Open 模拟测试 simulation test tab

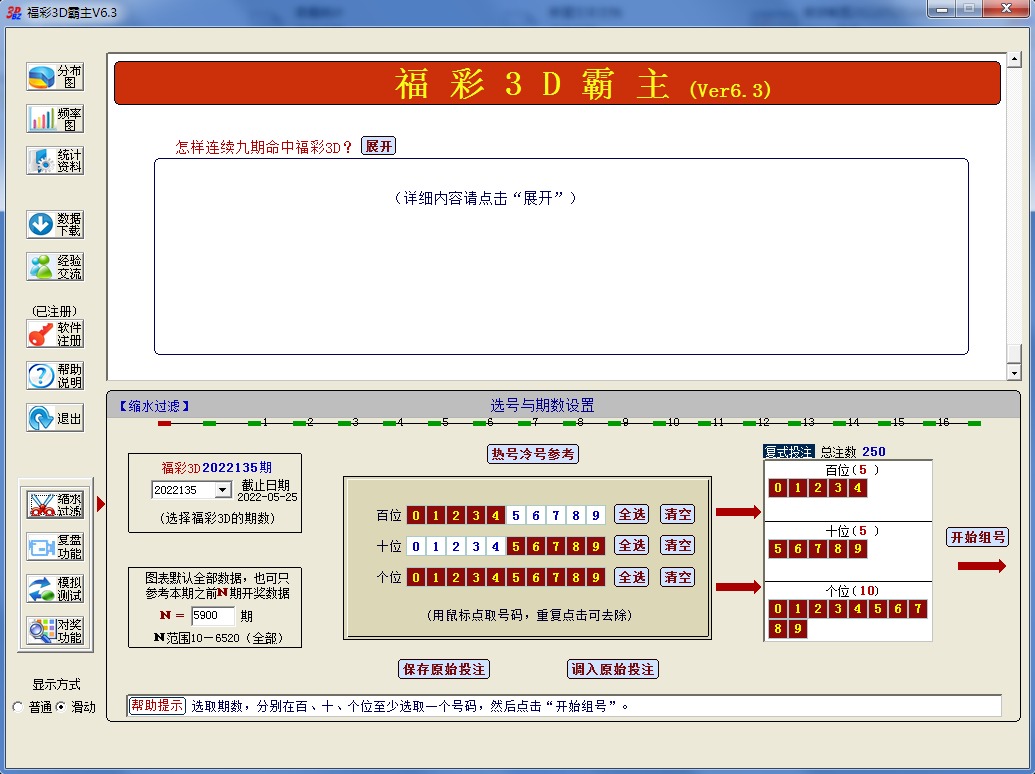pos(55,589)
